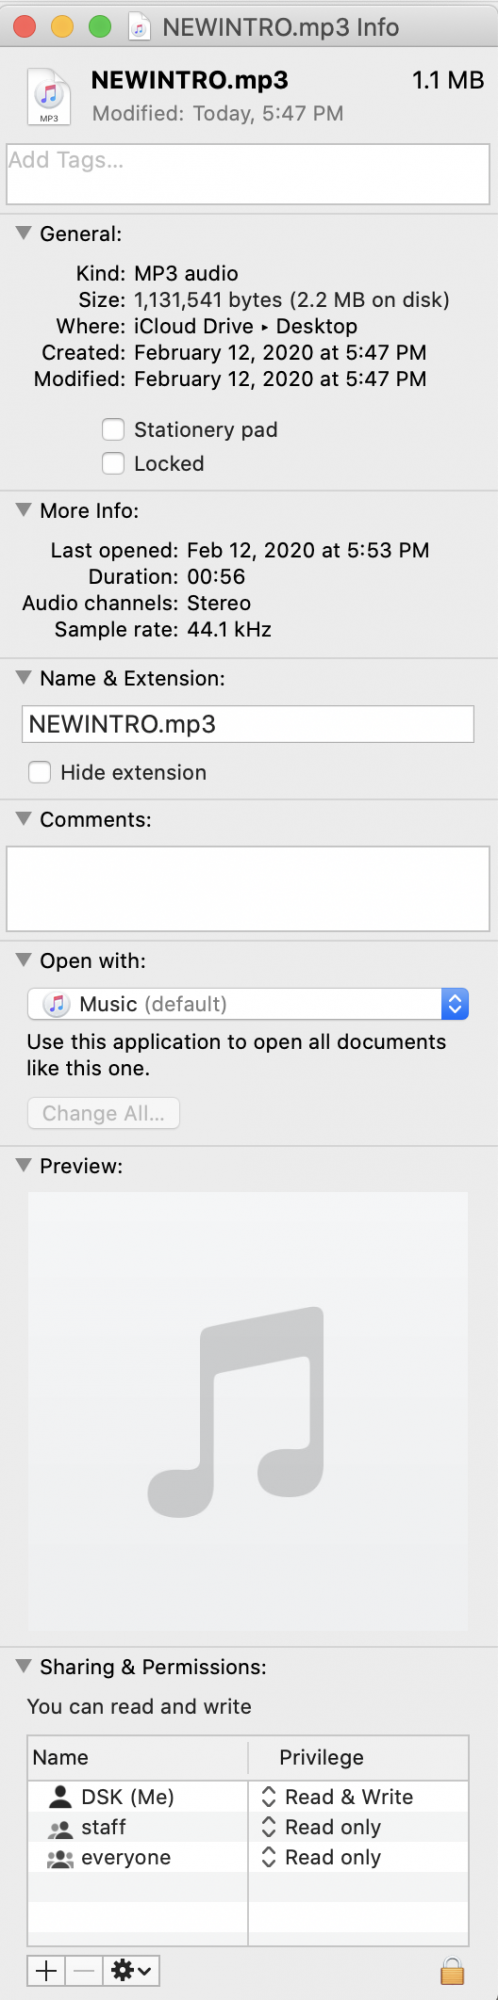Check the Locked checkbox

pyautogui.click(x=114, y=464)
